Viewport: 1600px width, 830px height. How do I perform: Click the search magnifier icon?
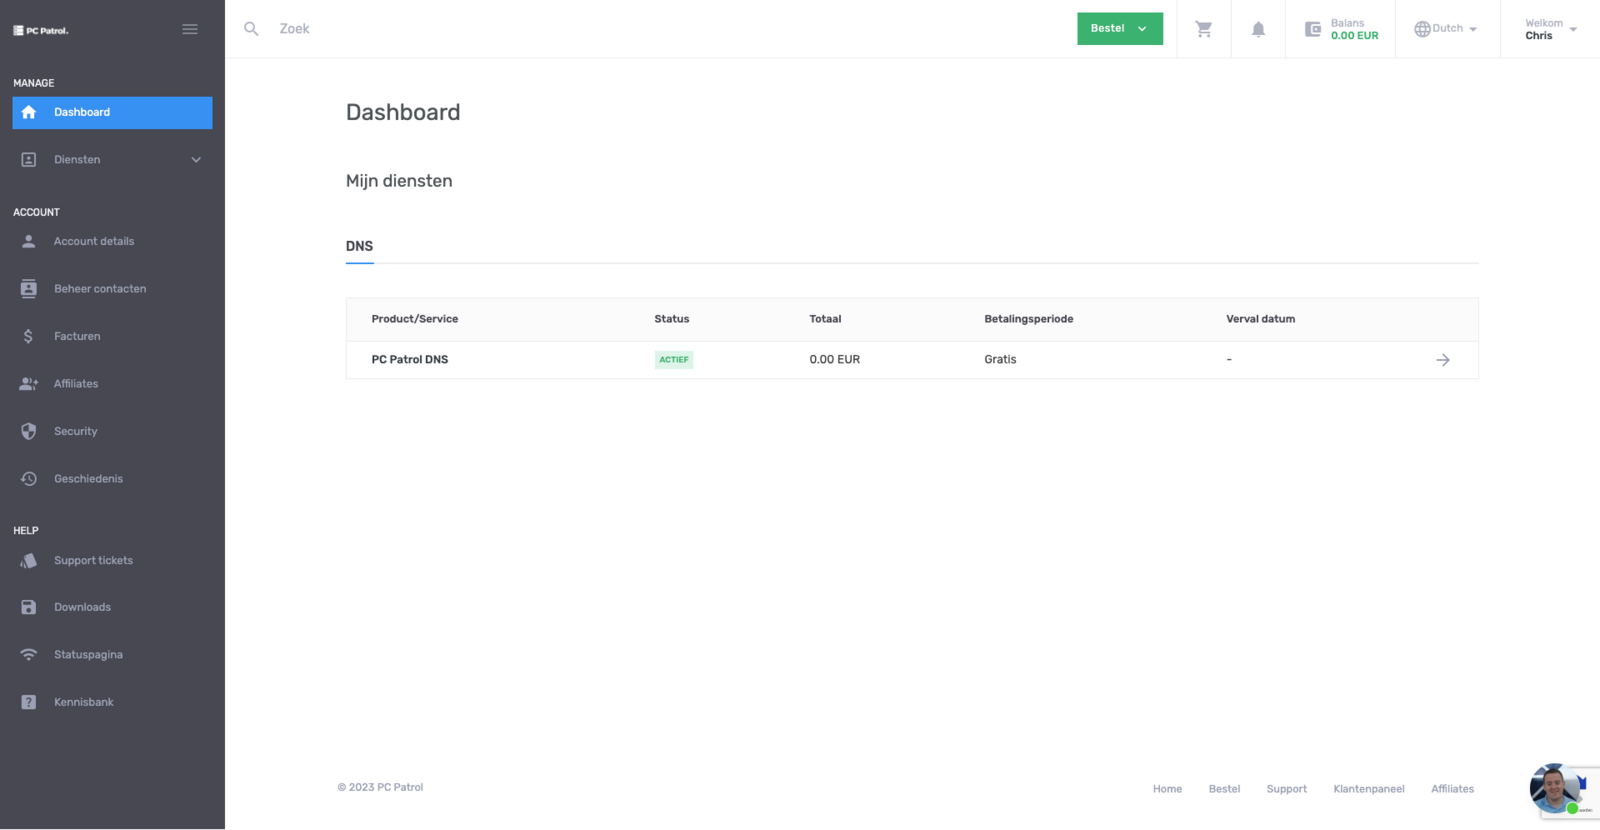pos(251,29)
